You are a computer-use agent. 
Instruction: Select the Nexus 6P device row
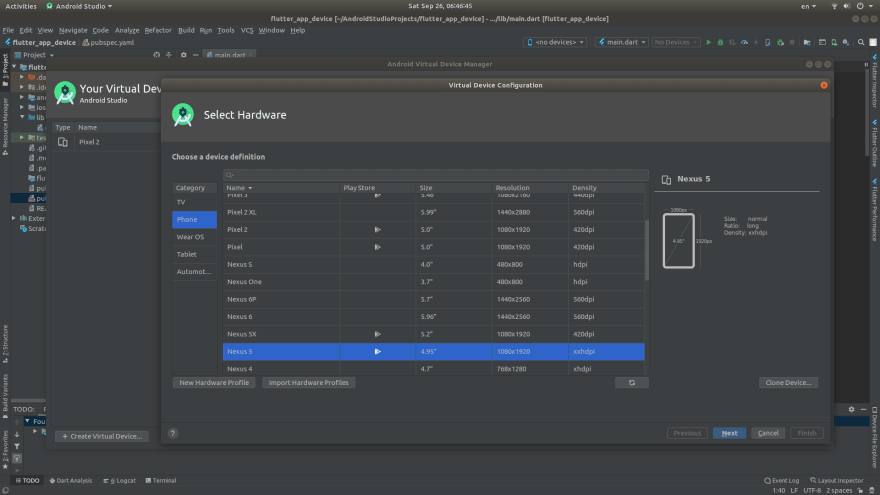[x=433, y=299]
